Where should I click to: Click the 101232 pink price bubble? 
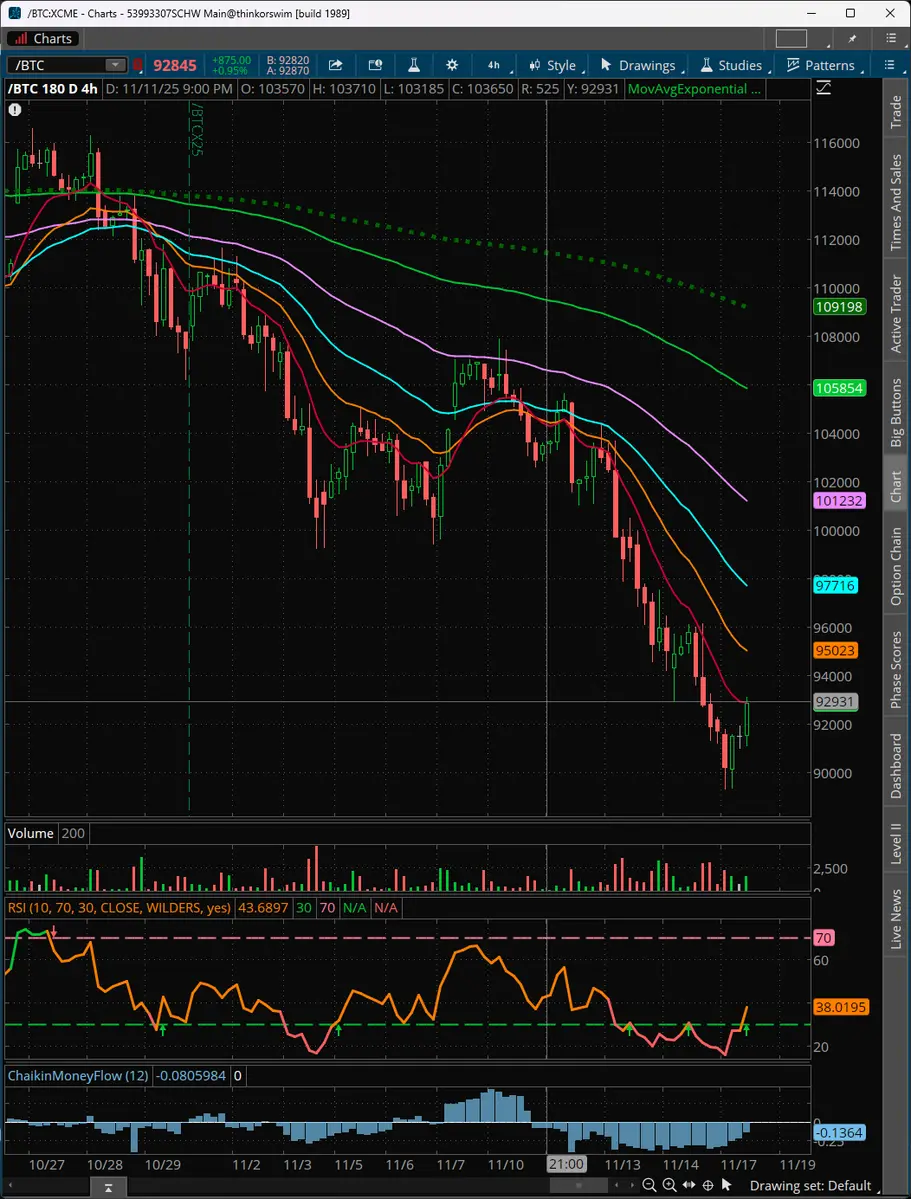click(839, 501)
